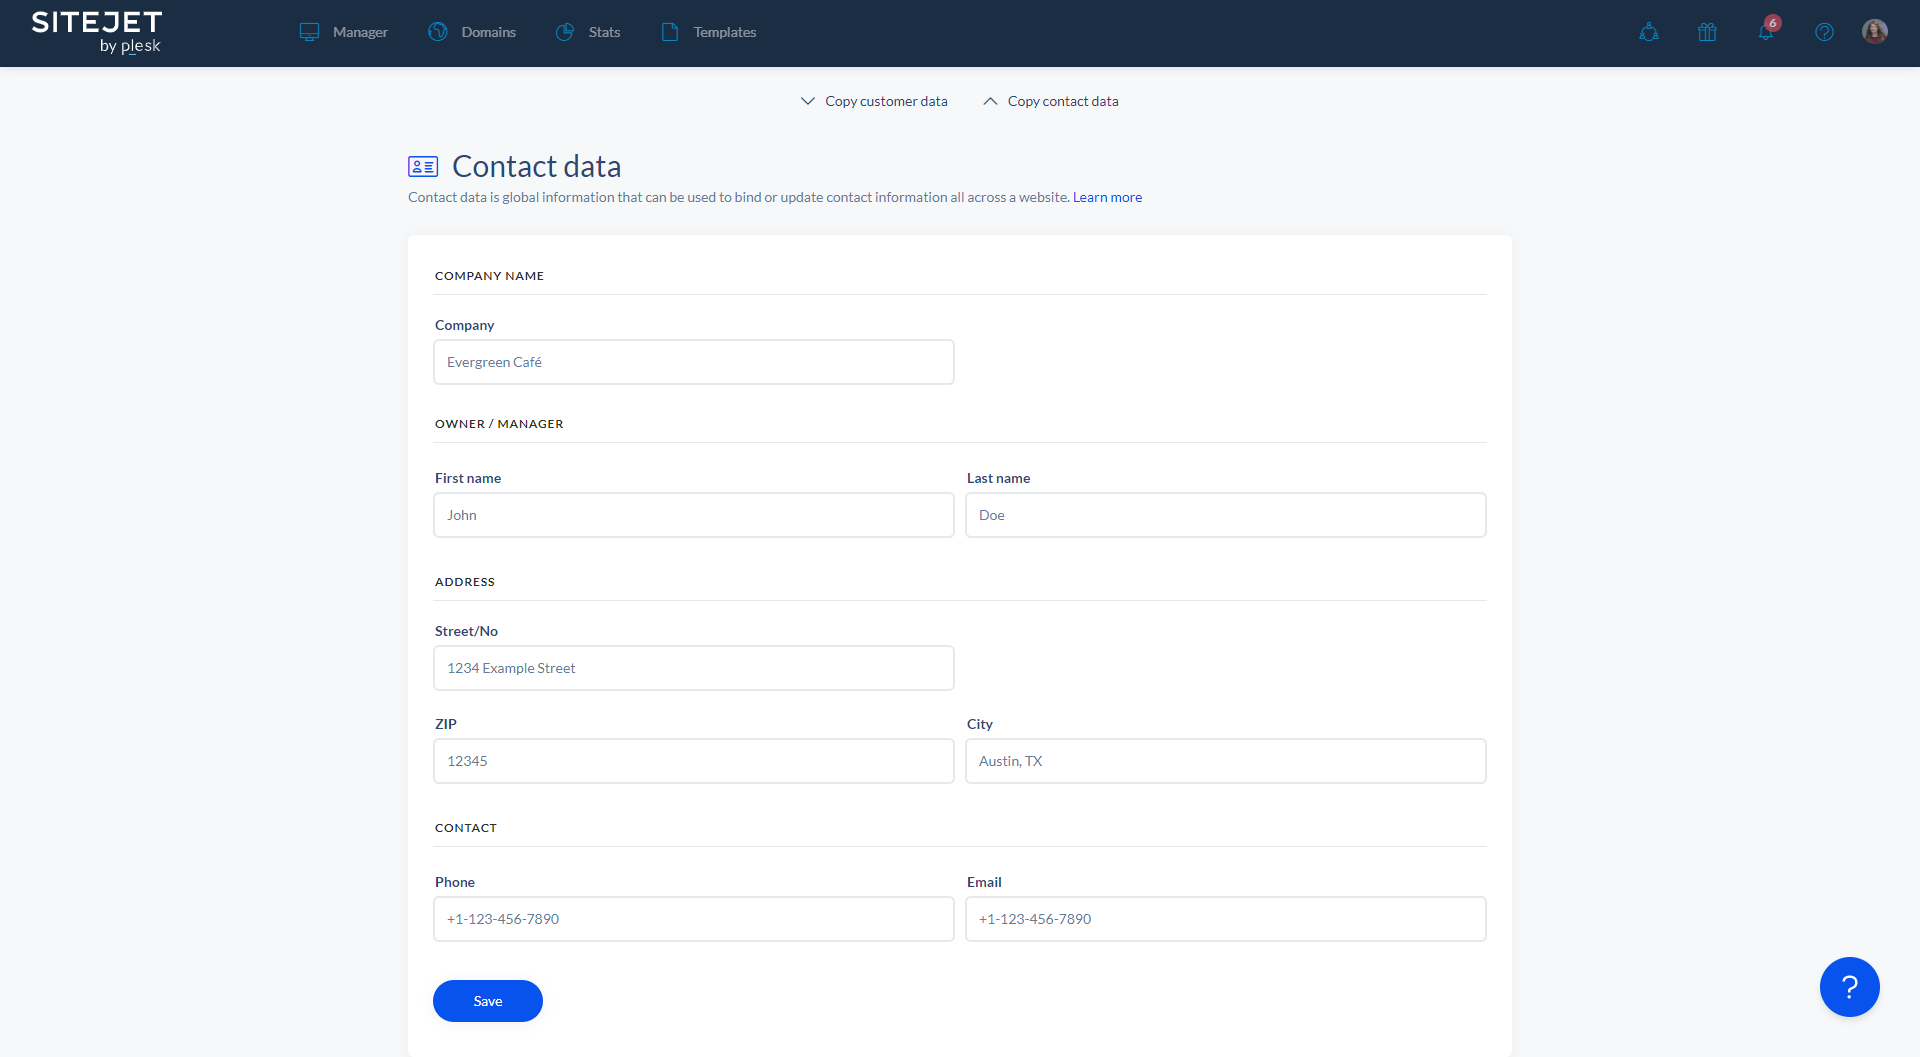
Task: Collapse Copy contact data section
Action: click(x=1051, y=101)
